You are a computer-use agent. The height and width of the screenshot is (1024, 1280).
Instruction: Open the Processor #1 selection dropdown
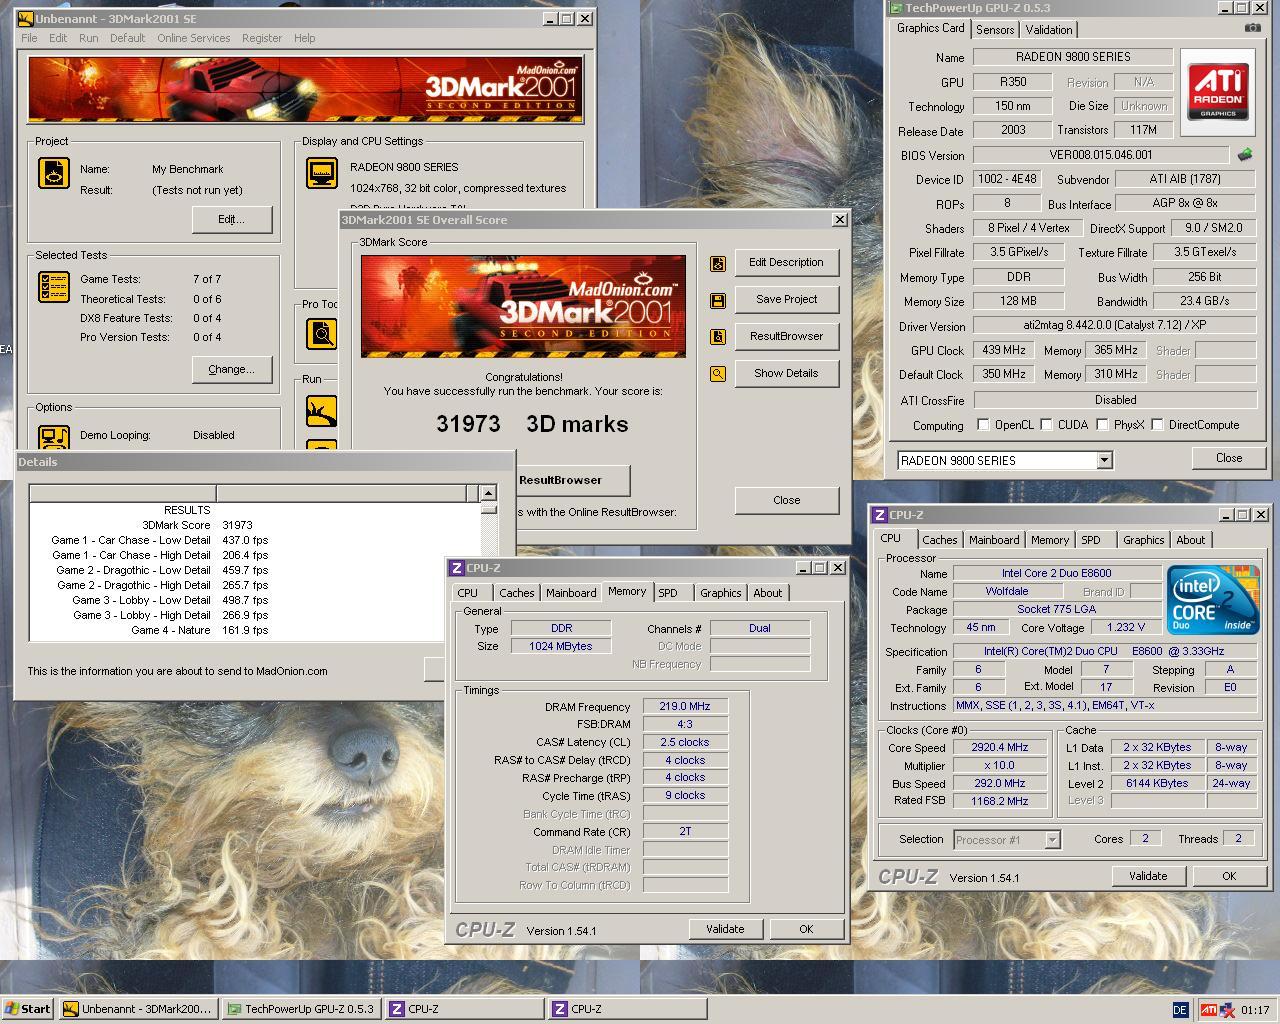[x=1052, y=840]
